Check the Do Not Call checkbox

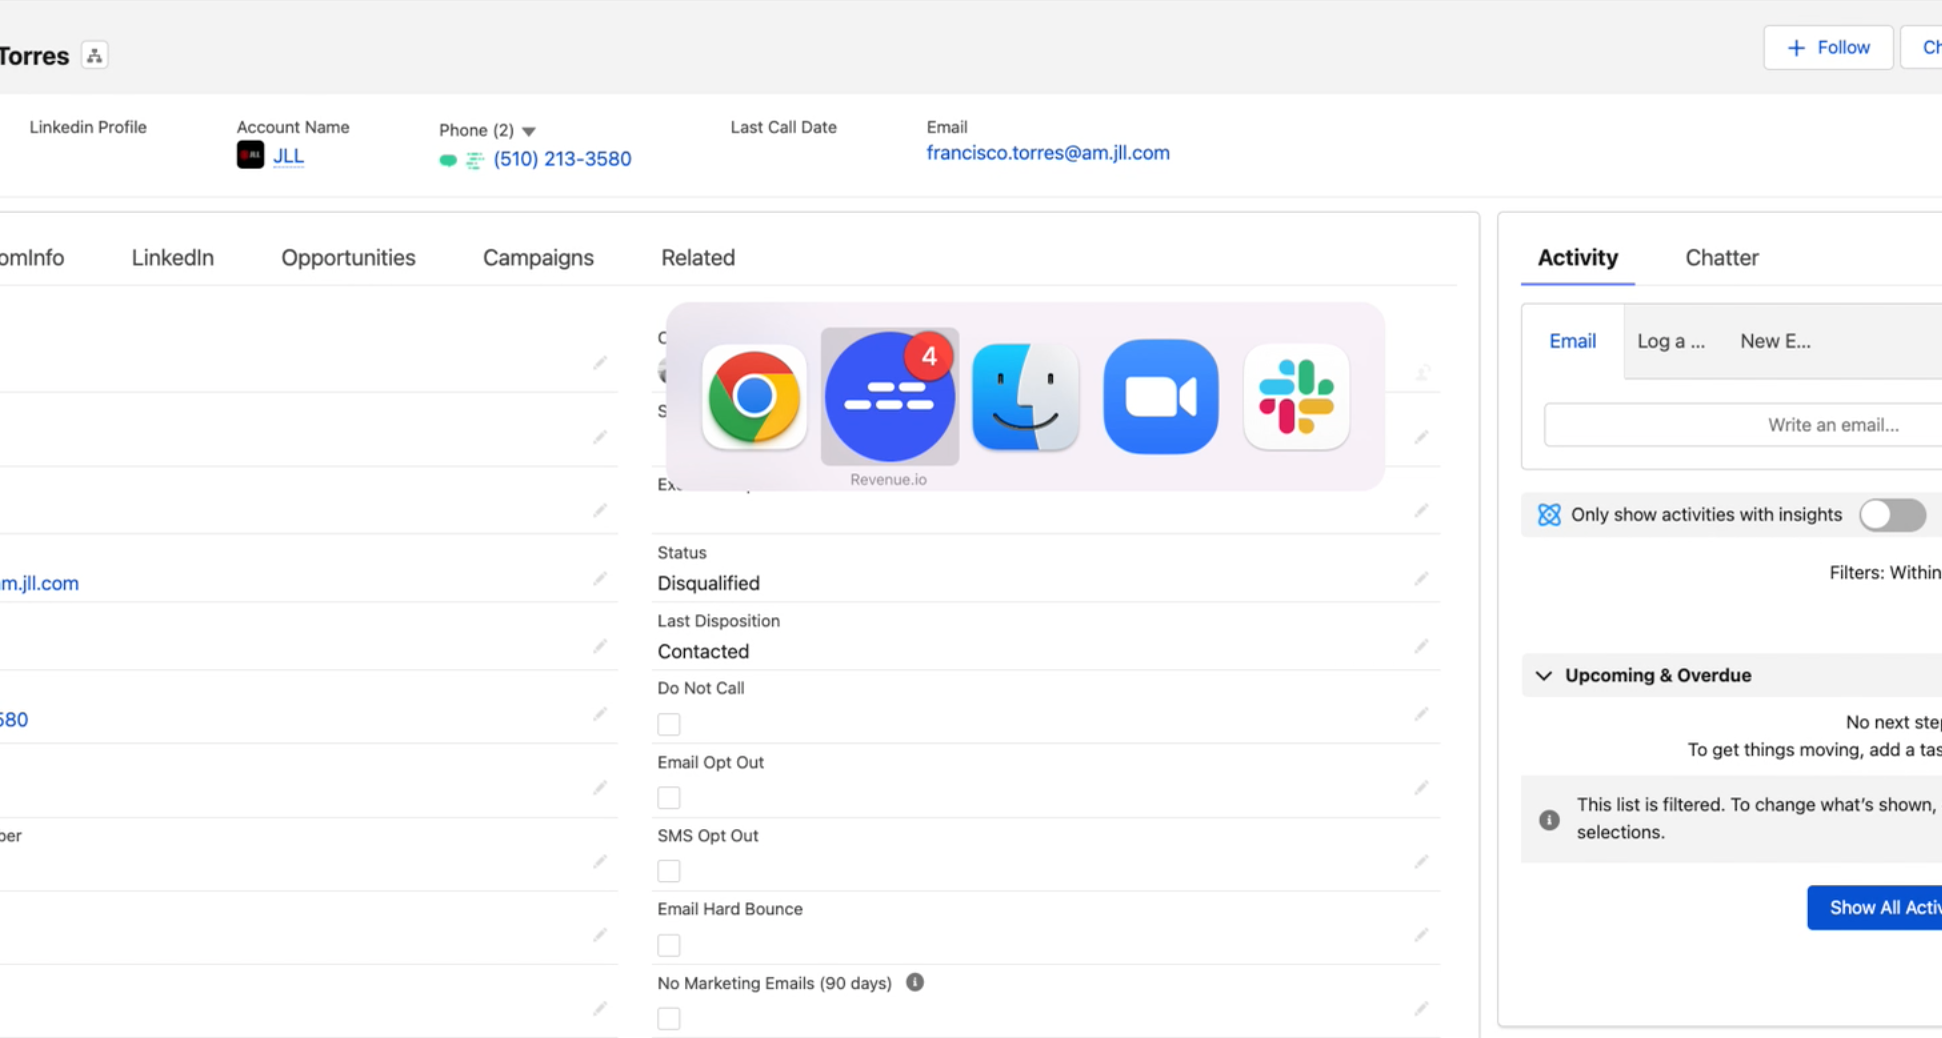coord(669,724)
